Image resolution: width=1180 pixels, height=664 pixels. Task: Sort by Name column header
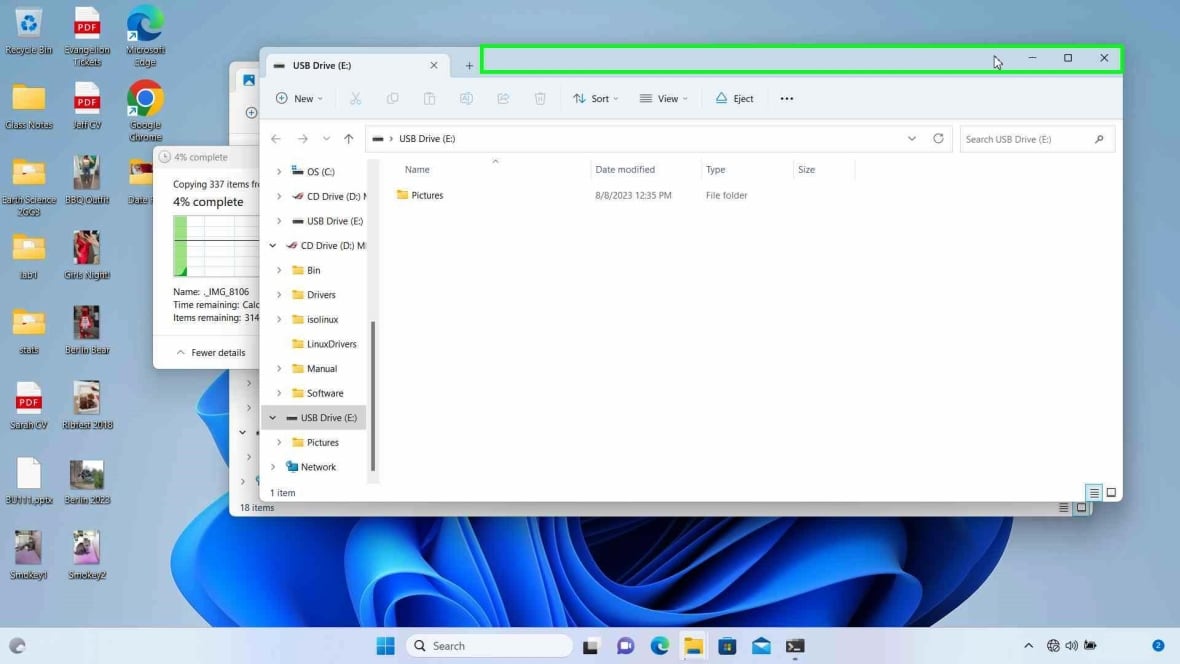(417, 169)
